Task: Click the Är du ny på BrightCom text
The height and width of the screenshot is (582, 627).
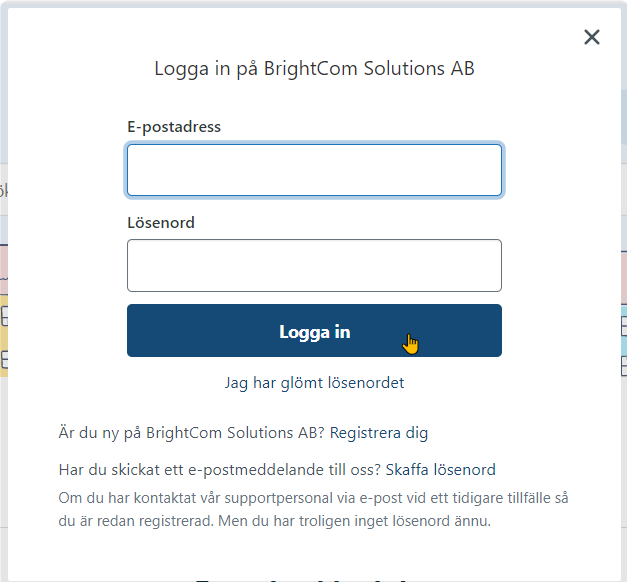Action: (x=192, y=433)
